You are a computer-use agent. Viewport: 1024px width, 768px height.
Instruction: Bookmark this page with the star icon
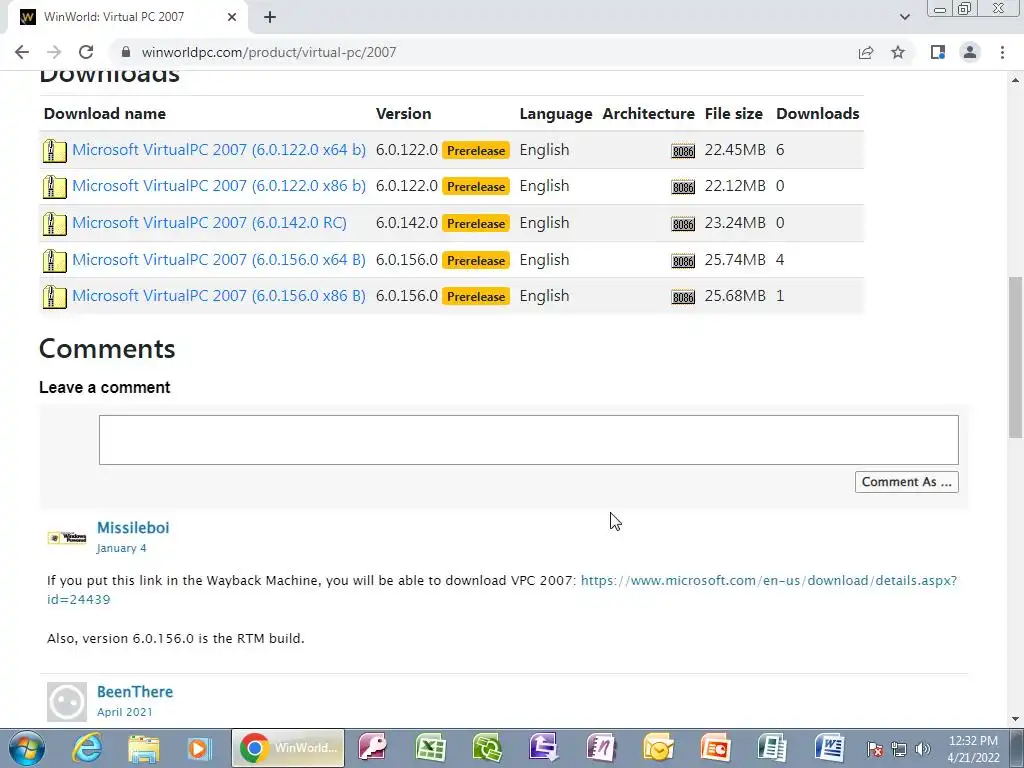coord(898,52)
